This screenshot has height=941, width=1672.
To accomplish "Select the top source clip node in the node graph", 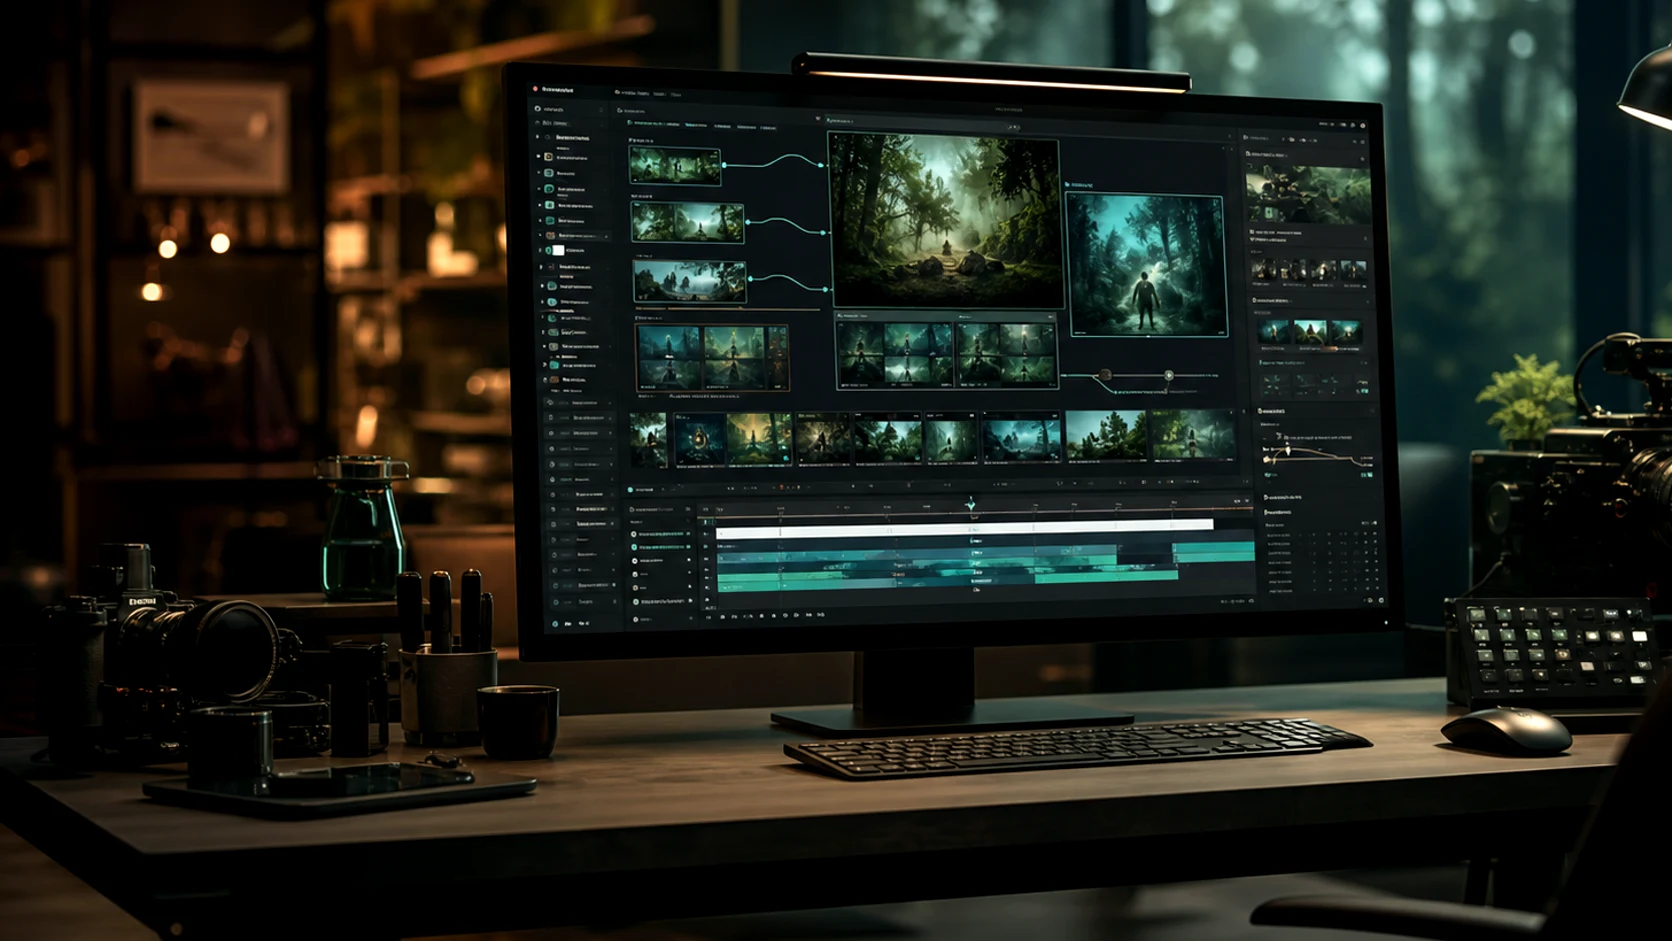I will [675, 166].
